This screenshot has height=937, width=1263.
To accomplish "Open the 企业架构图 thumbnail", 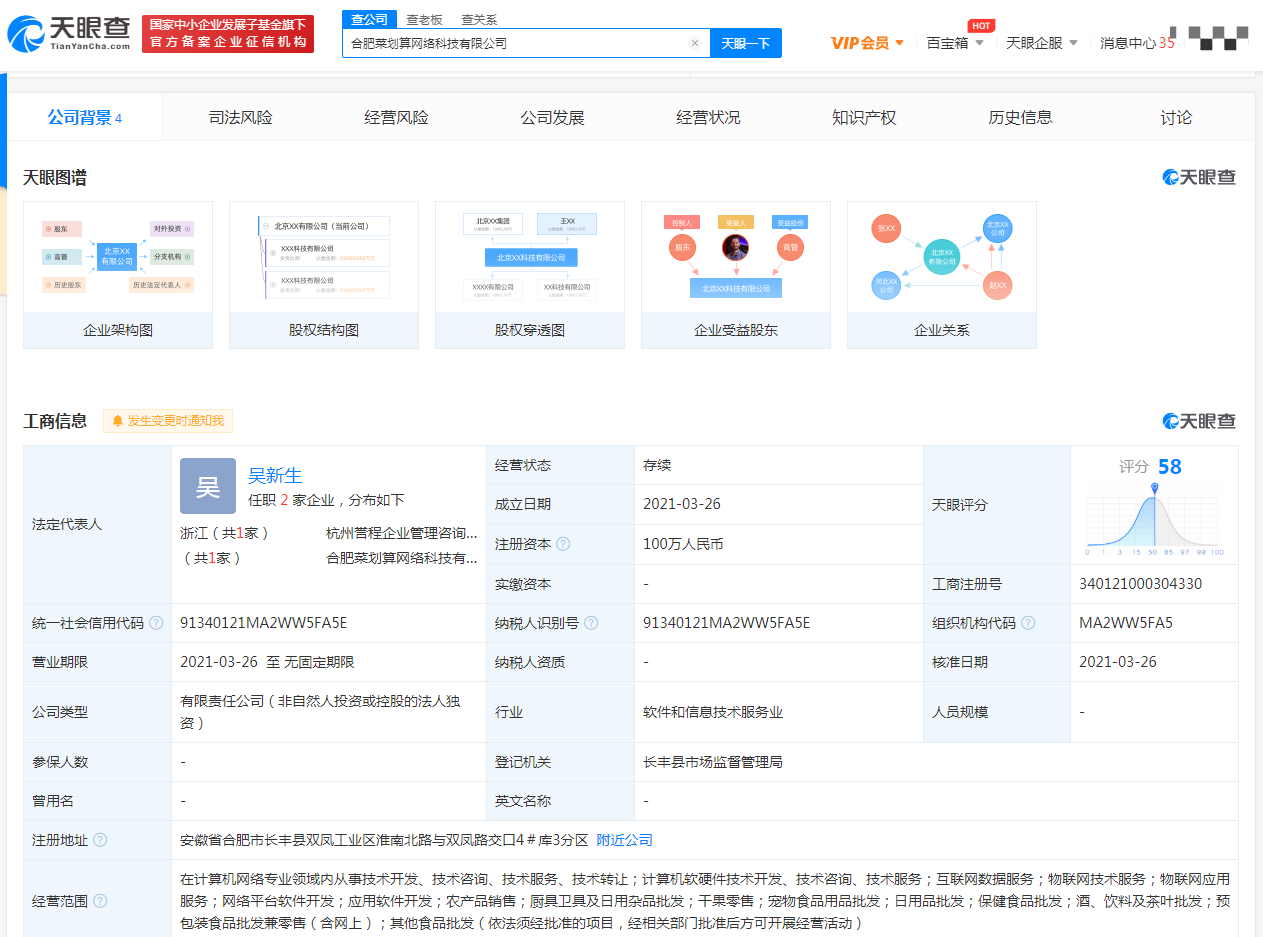I will pos(118,275).
